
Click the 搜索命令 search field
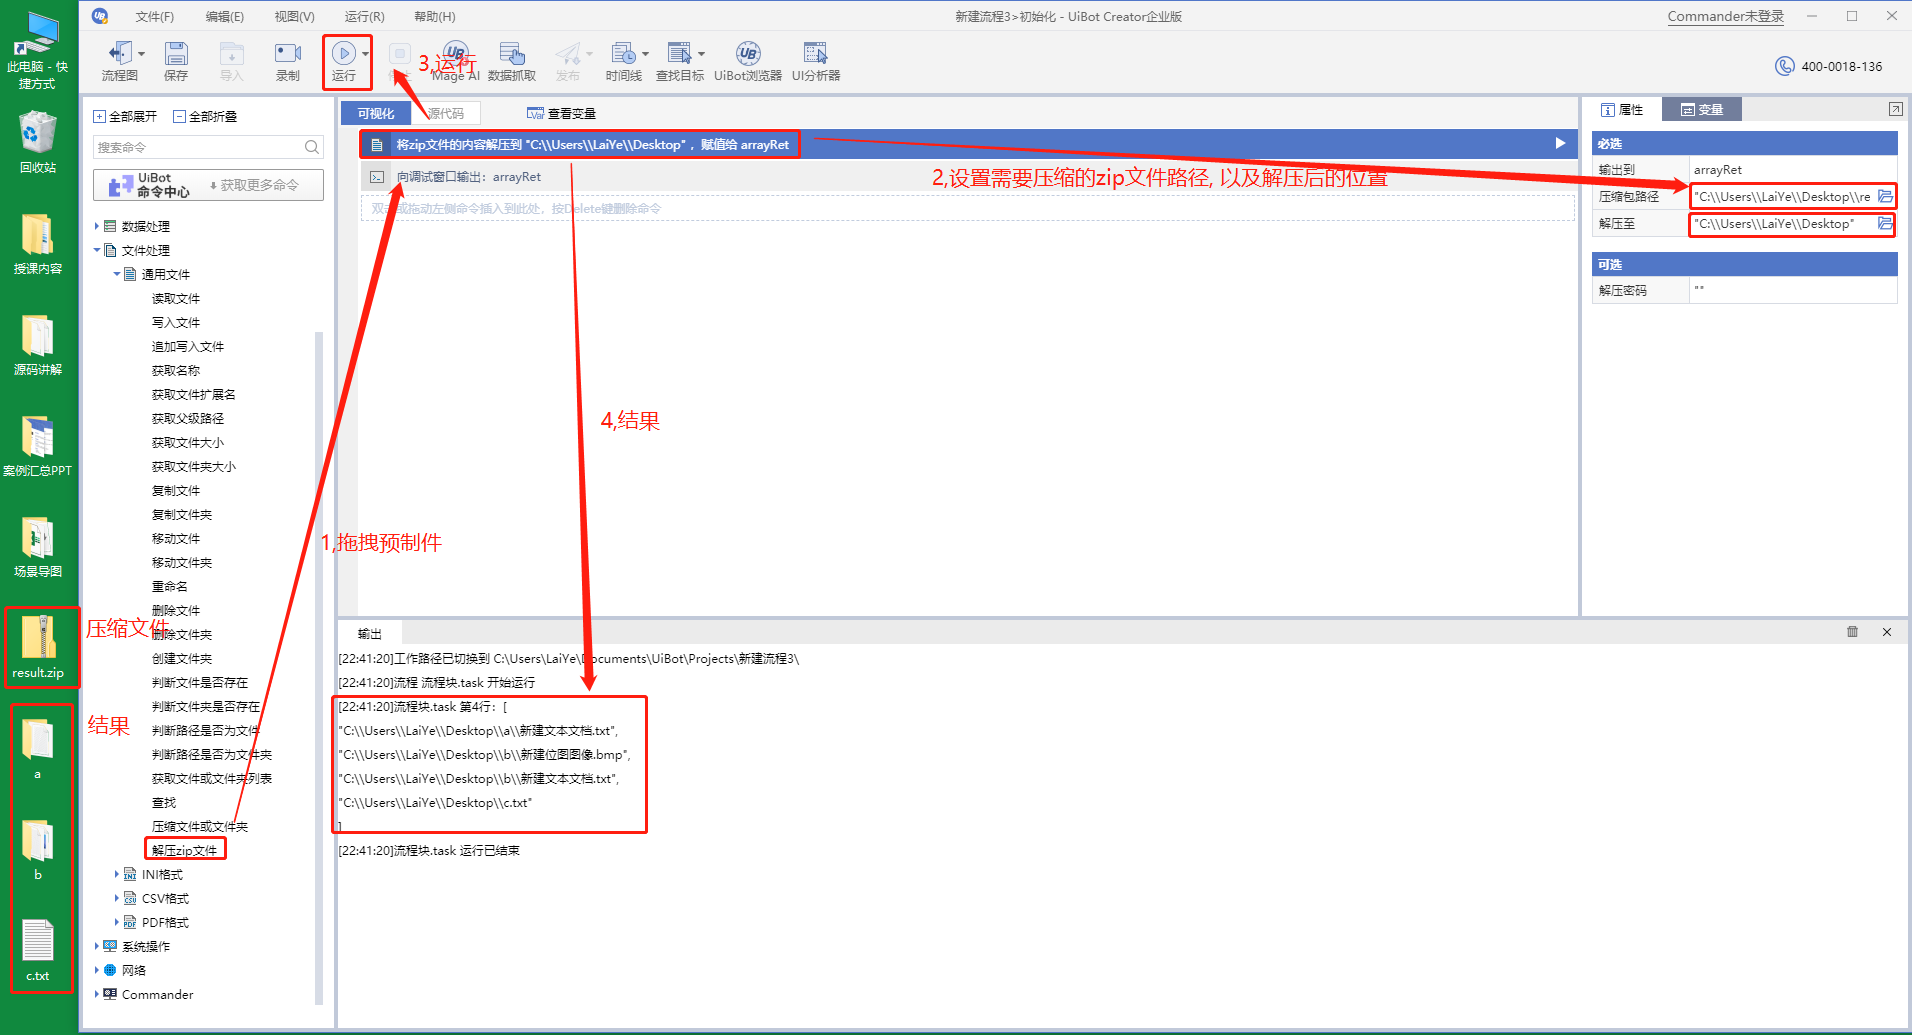198,147
